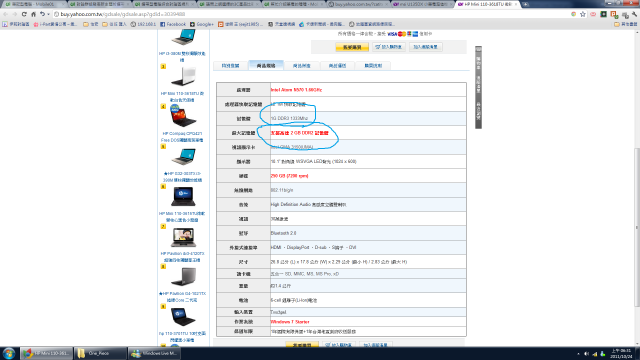This screenshot has height=360, width=640.
Task: Open the Chrome wrench settings menu
Action: pyautogui.click(x=634, y=14)
